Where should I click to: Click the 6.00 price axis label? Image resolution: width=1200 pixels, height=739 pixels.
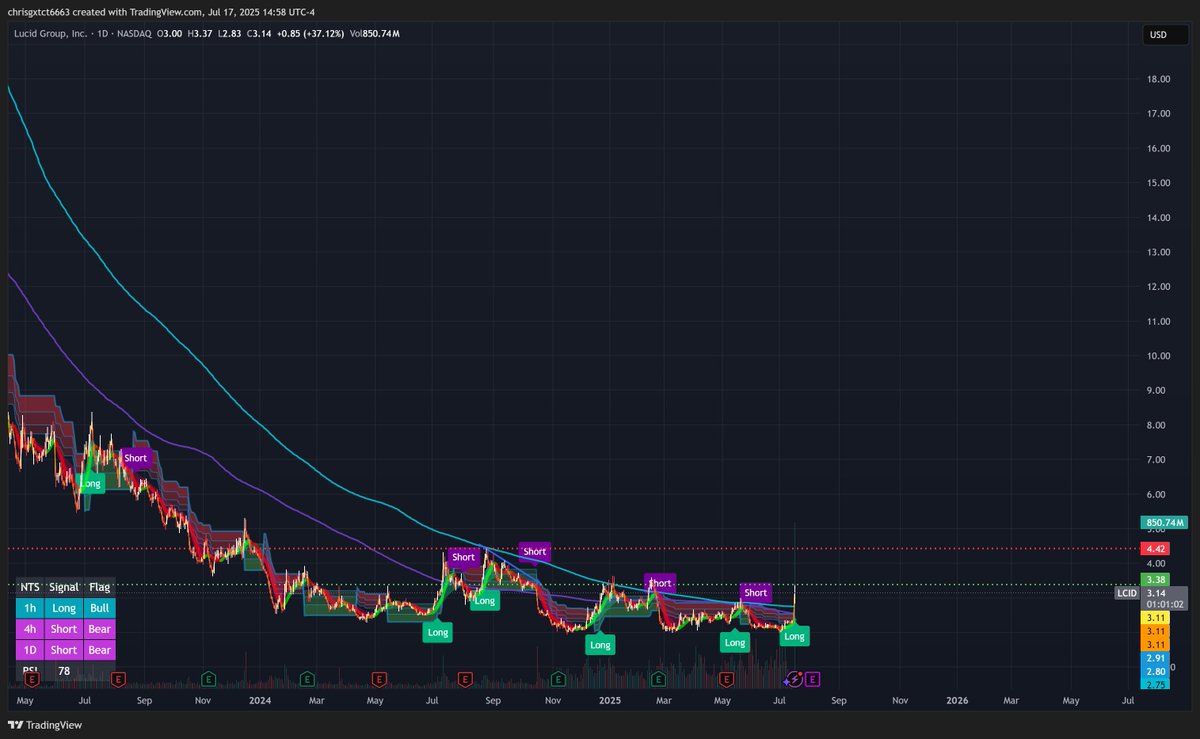tap(1157, 494)
